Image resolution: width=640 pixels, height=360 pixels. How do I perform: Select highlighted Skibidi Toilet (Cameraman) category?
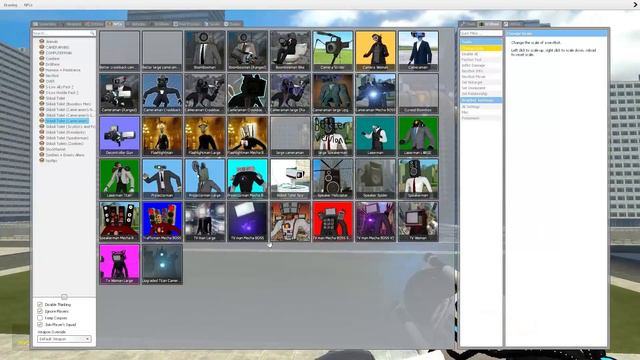[67, 121]
